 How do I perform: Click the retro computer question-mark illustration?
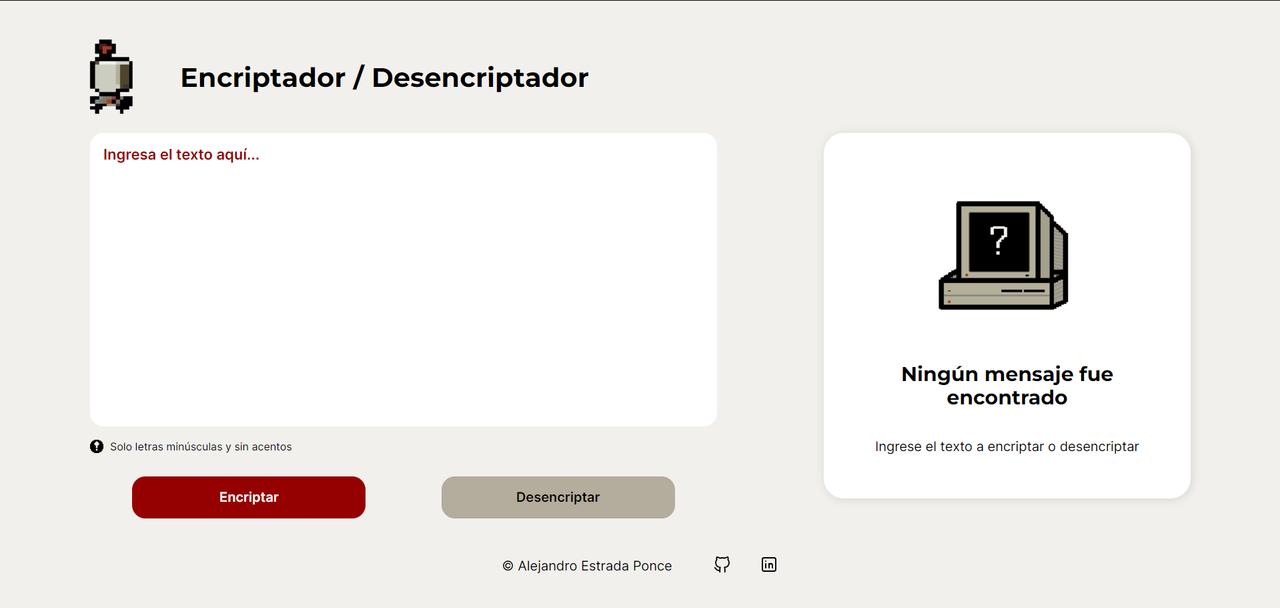click(x=1002, y=255)
